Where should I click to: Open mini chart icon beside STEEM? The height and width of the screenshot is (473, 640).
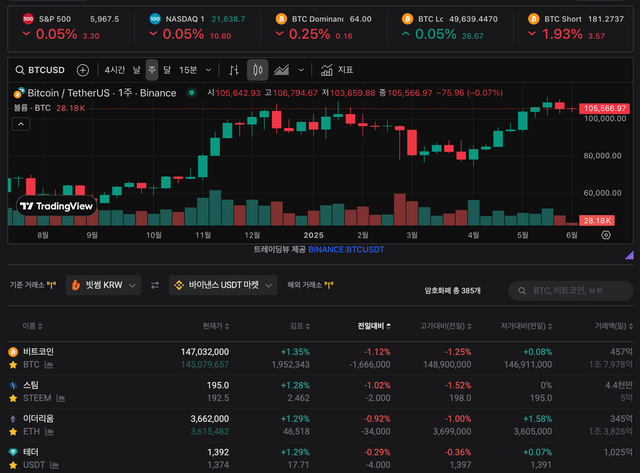(x=61, y=398)
